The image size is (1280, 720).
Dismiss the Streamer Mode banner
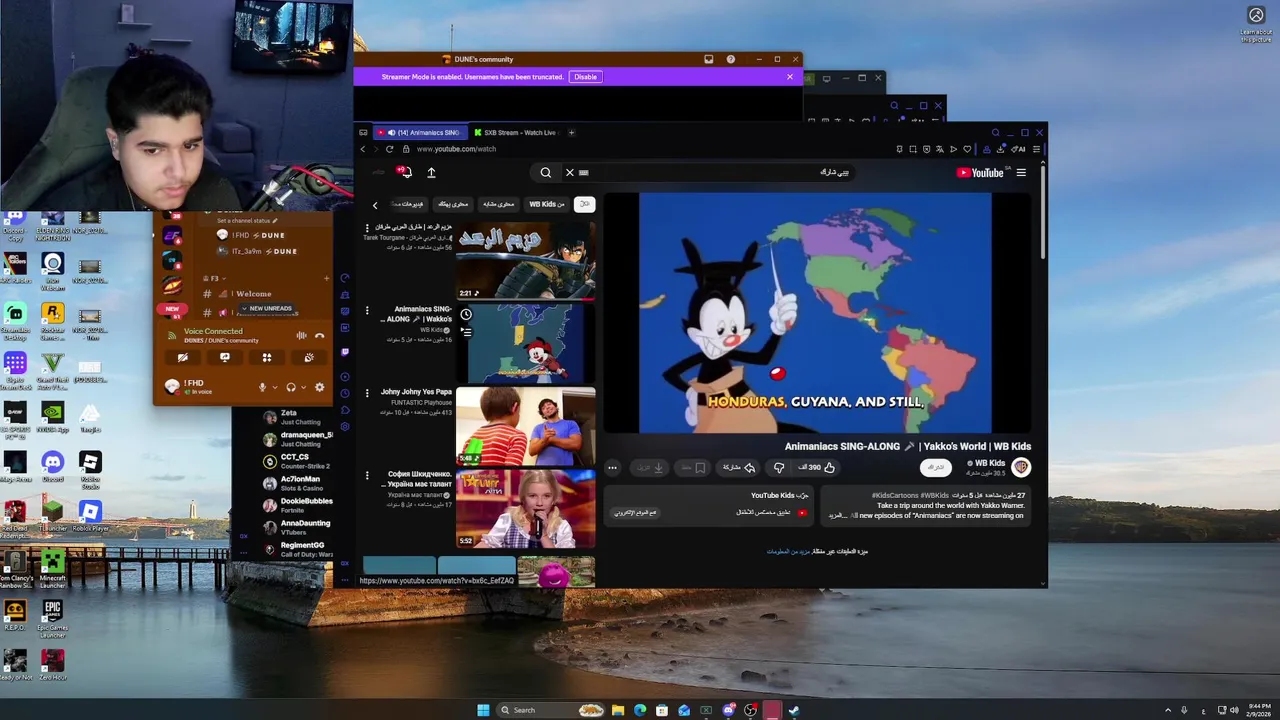tap(790, 77)
